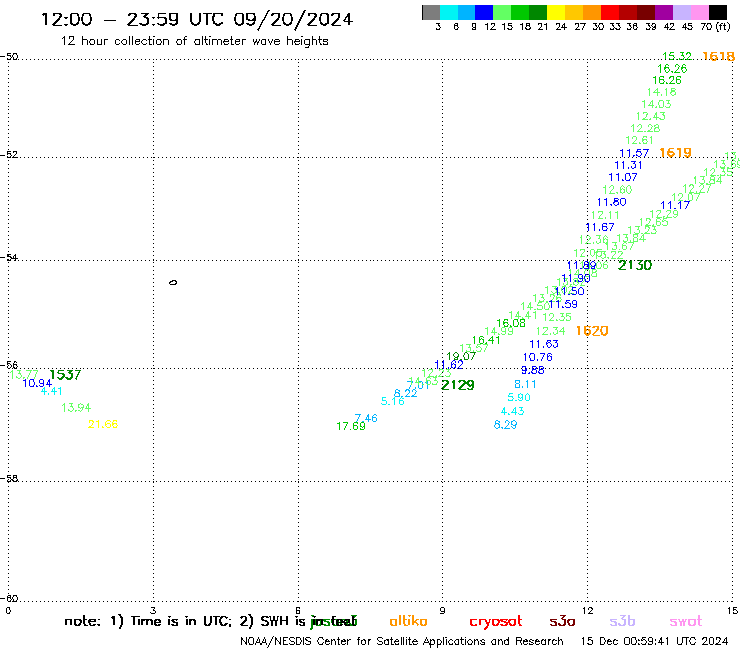
Task: Click the green wave height value 17.69
Action: (x=351, y=427)
